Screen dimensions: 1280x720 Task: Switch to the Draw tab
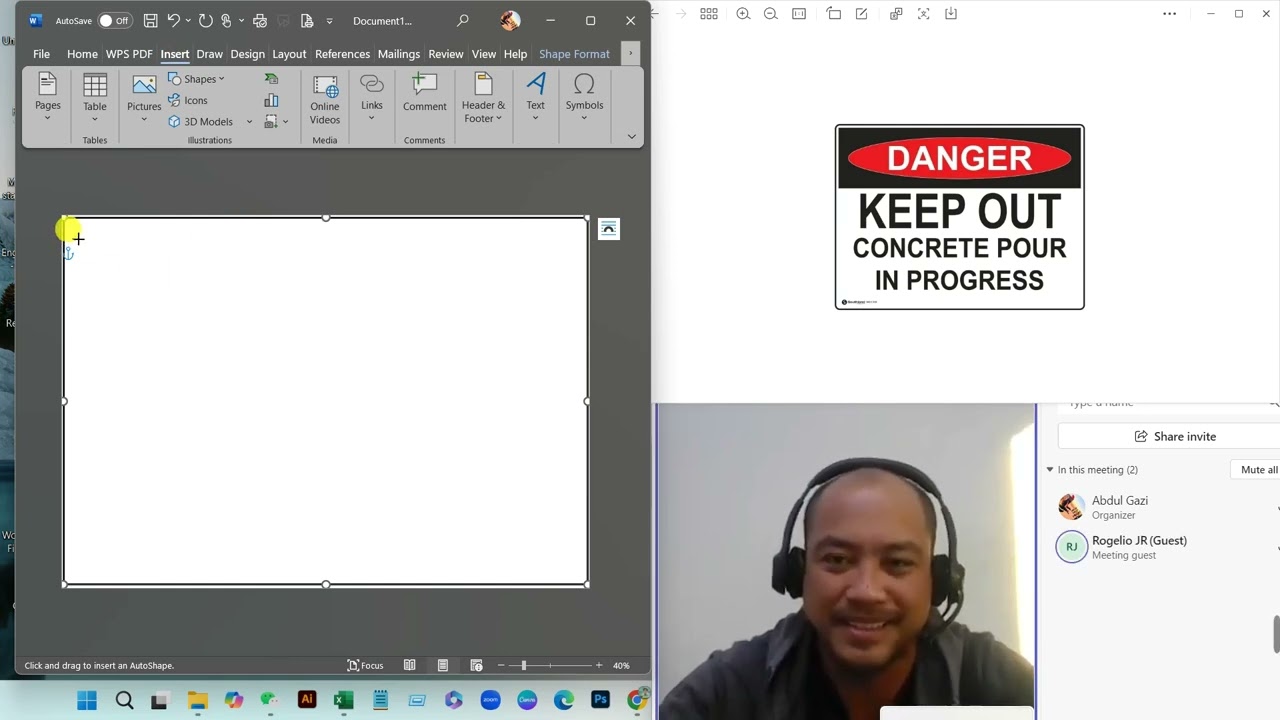(x=210, y=54)
